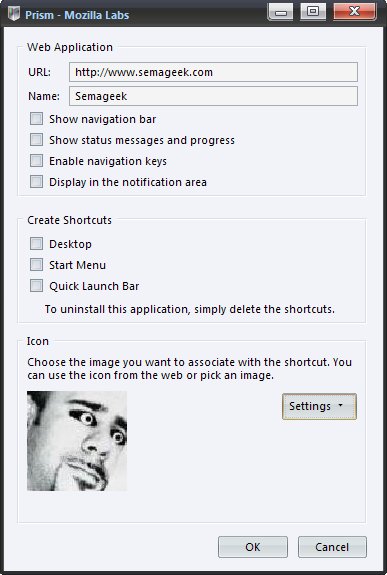Focus the Name field containing Semageek
The height and width of the screenshot is (575, 387).
coord(213,96)
